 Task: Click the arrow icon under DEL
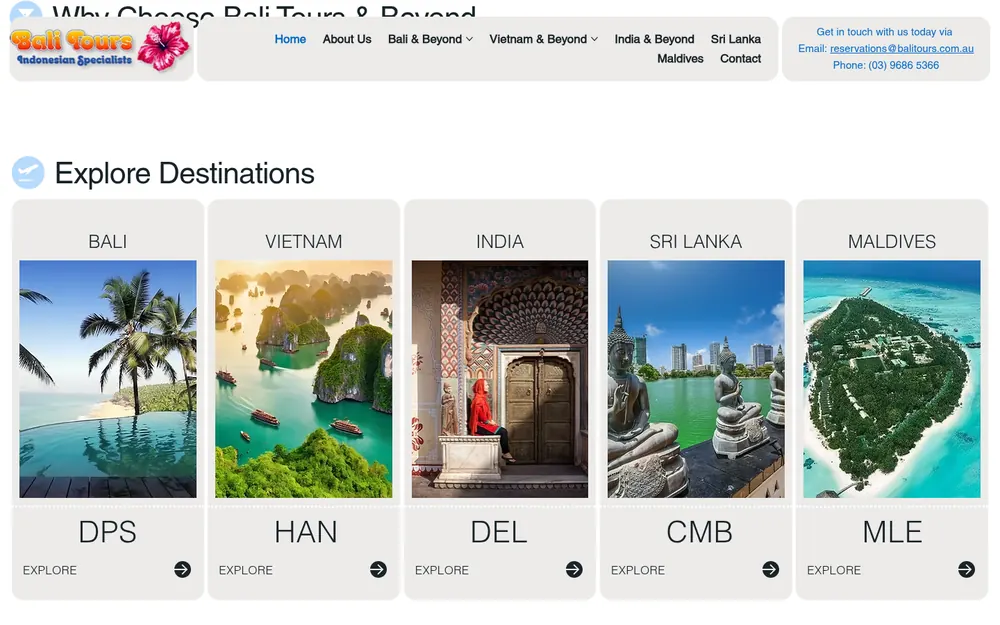(574, 570)
